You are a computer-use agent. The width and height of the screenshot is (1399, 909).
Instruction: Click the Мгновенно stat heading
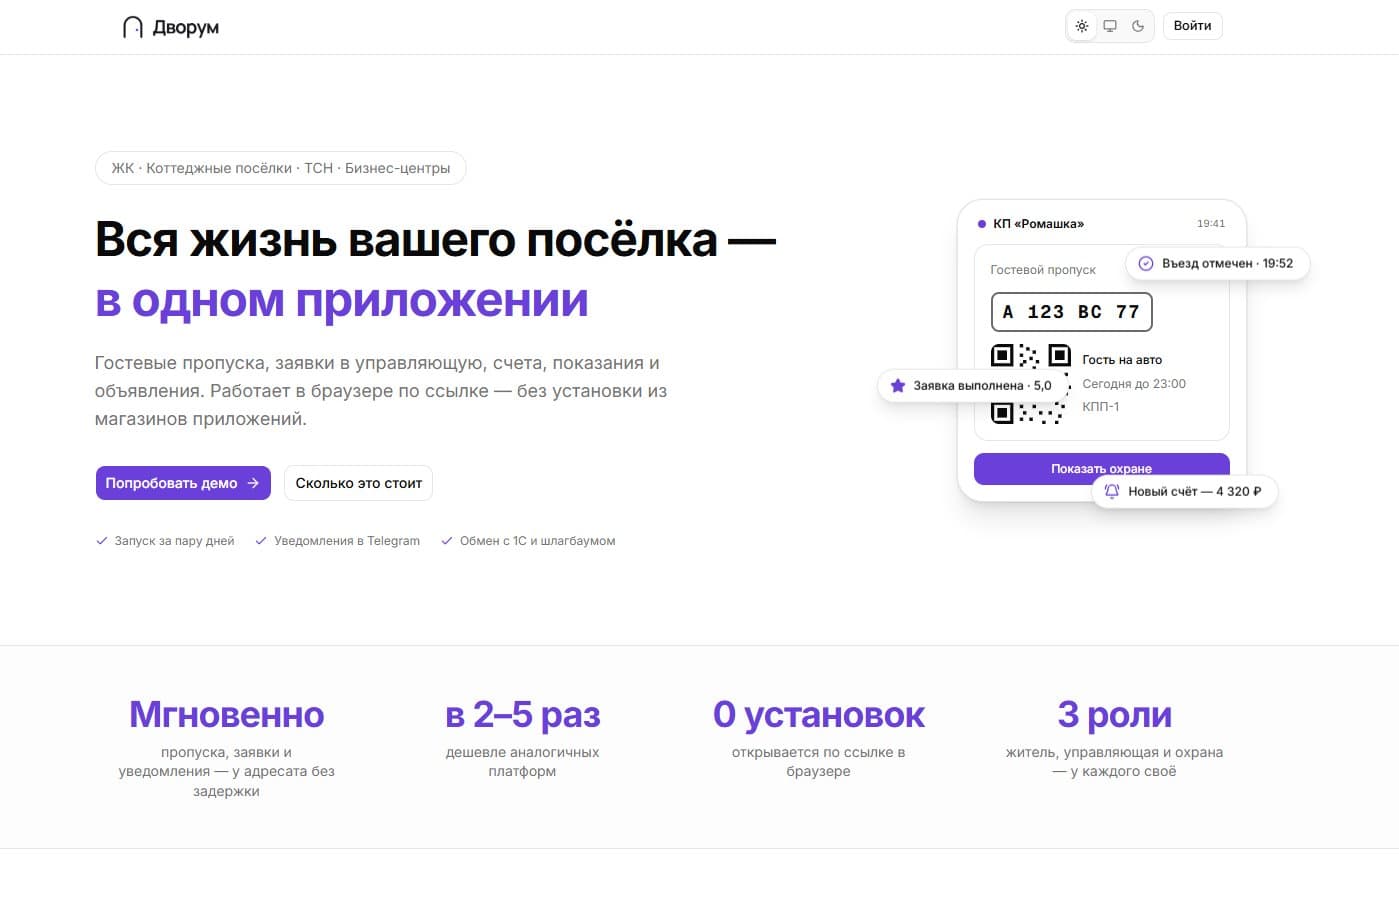(226, 715)
